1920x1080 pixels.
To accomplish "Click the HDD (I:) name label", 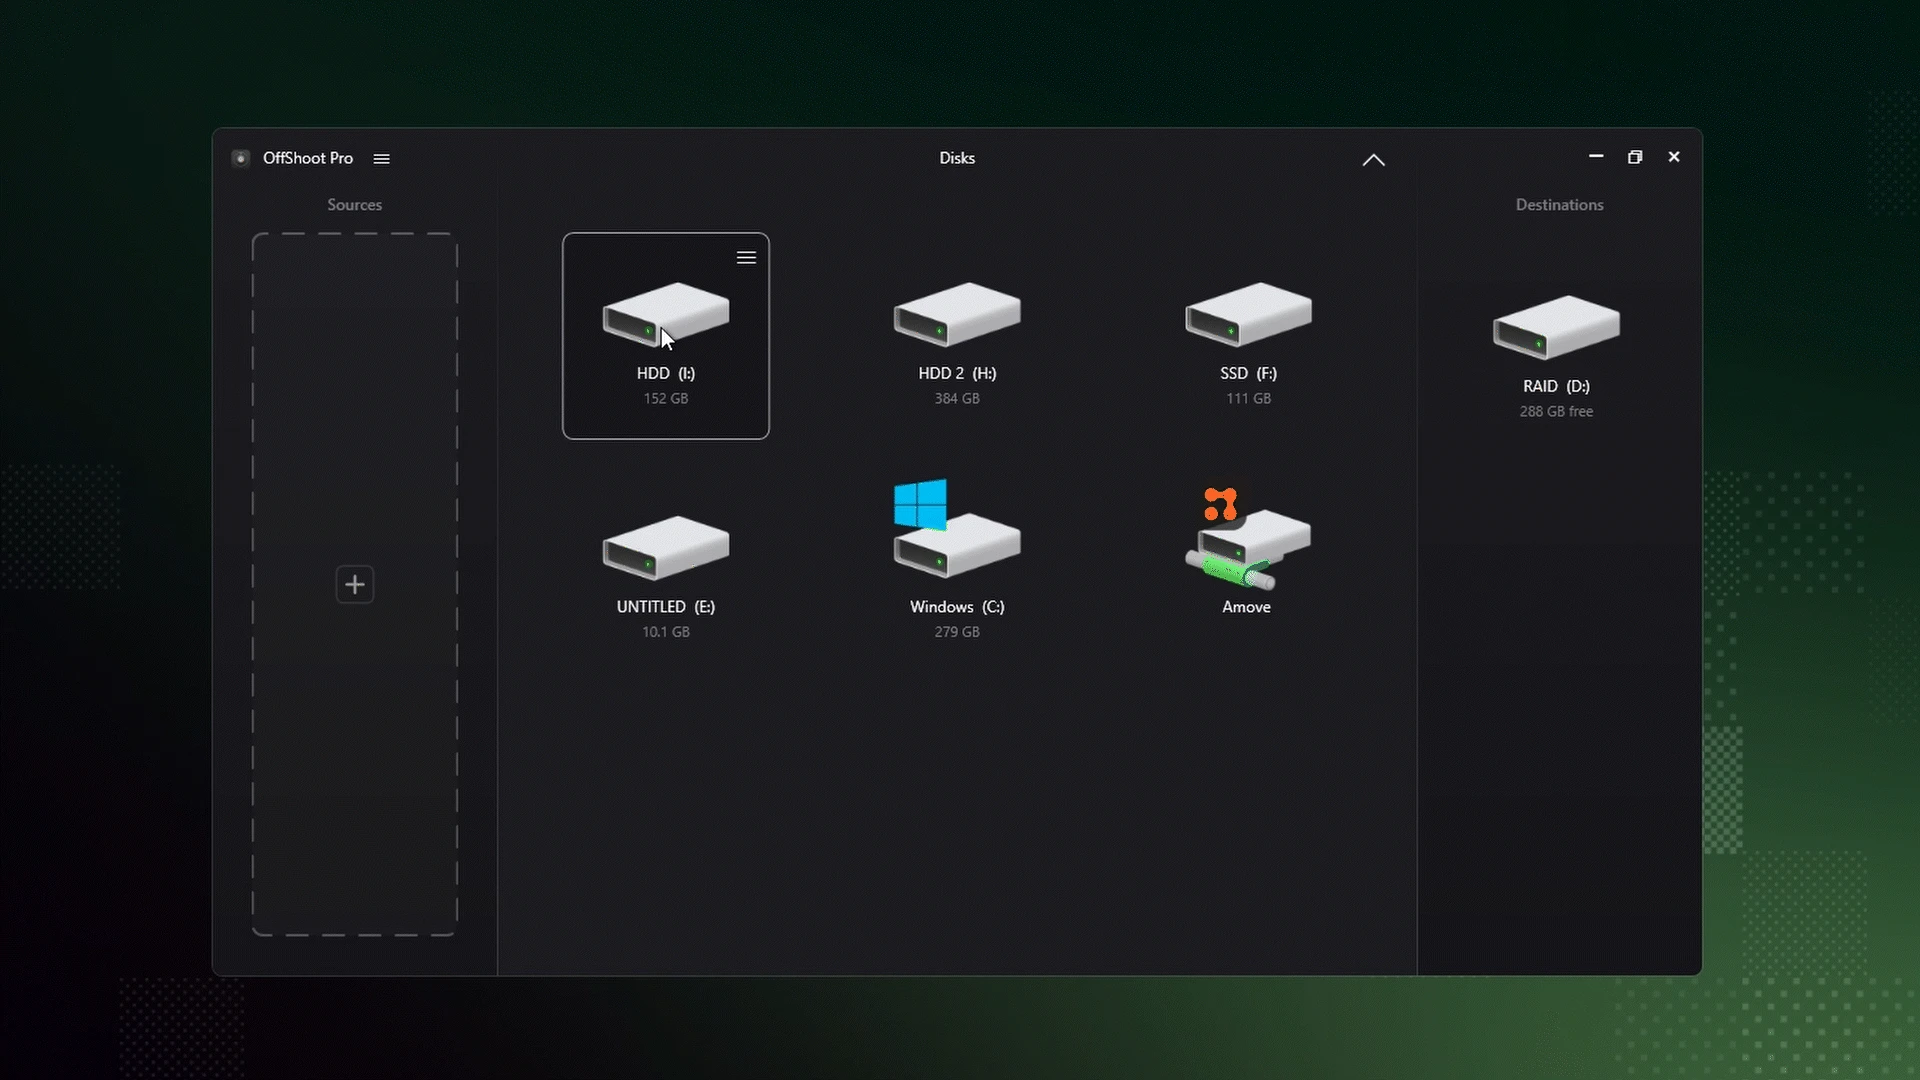I will (x=665, y=373).
